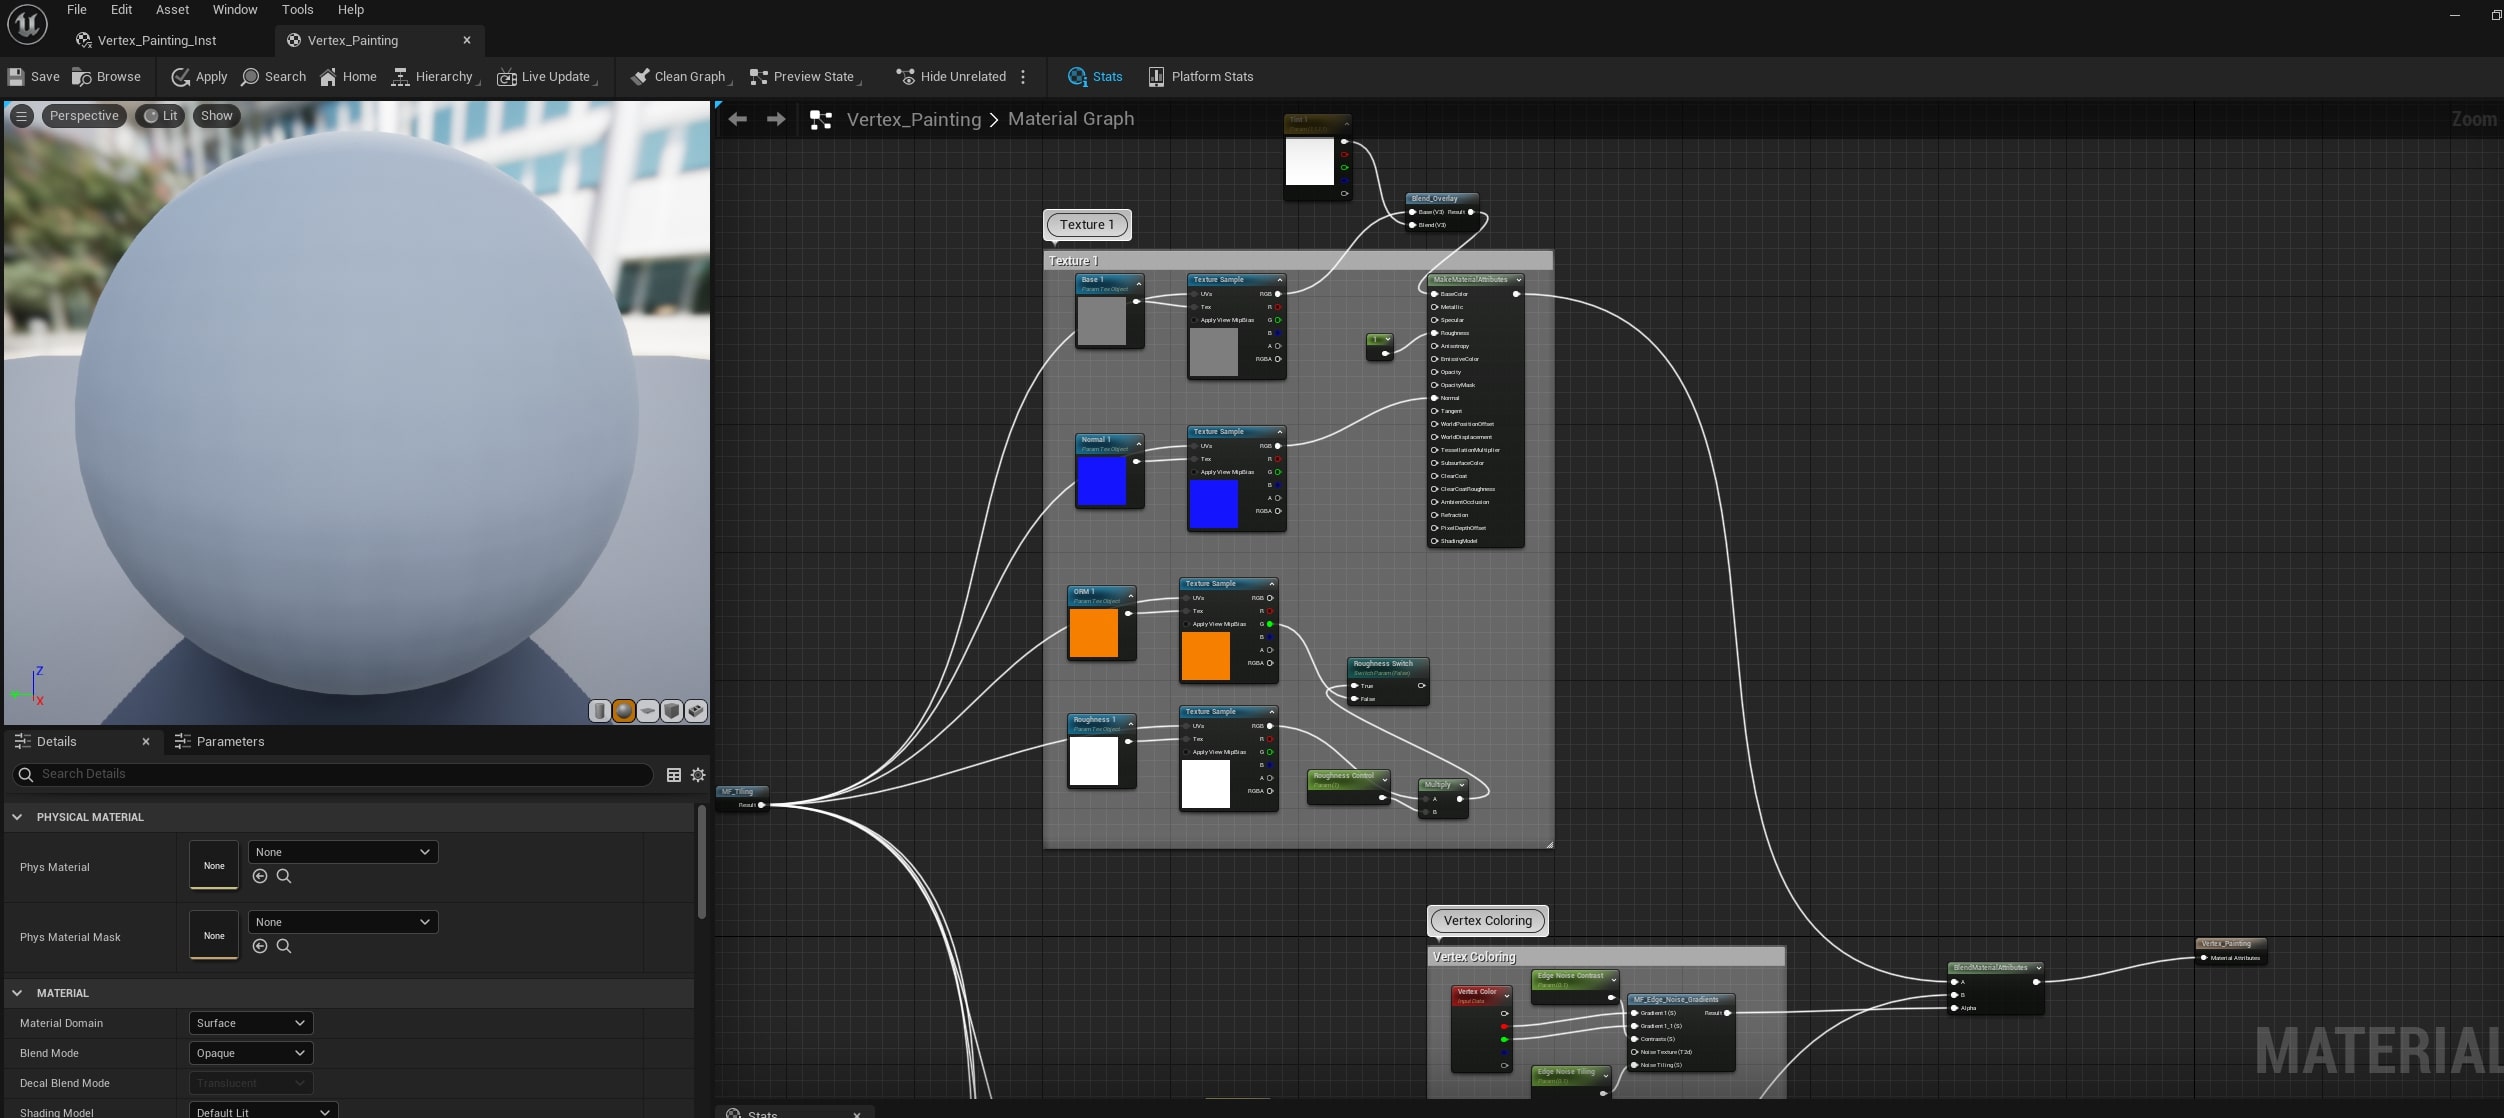The width and height of the screenshot is (2504, 1118).
Task: Open the Platform Stats button
Action: click(x=1201, y=77)
